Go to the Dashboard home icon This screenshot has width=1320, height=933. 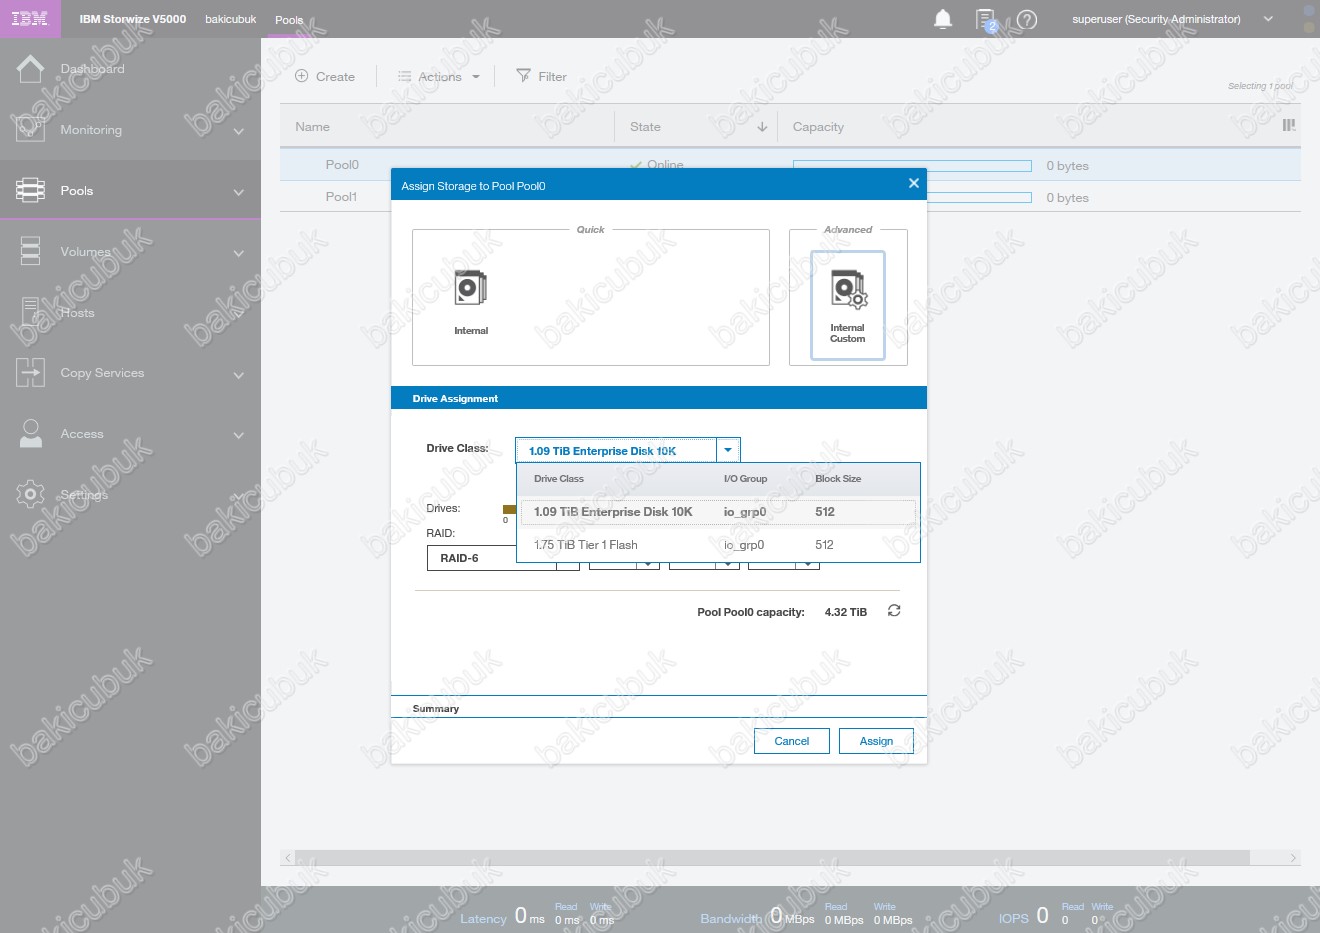tap(30, 69)
